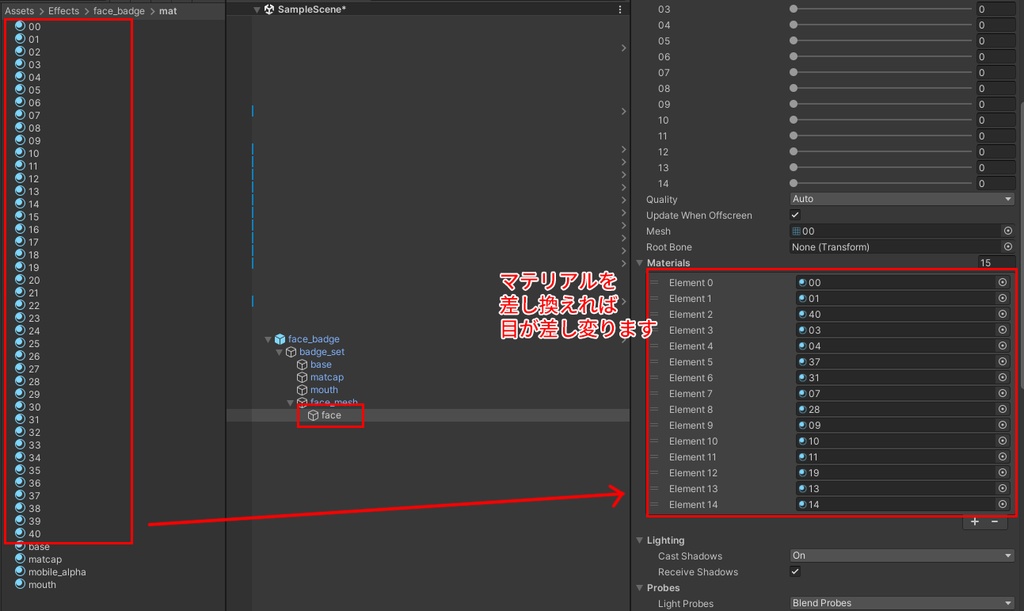This screenshot has width=1024, height=611.
Task: Collapse the Materials section
Action: click(x=640, y=263)
